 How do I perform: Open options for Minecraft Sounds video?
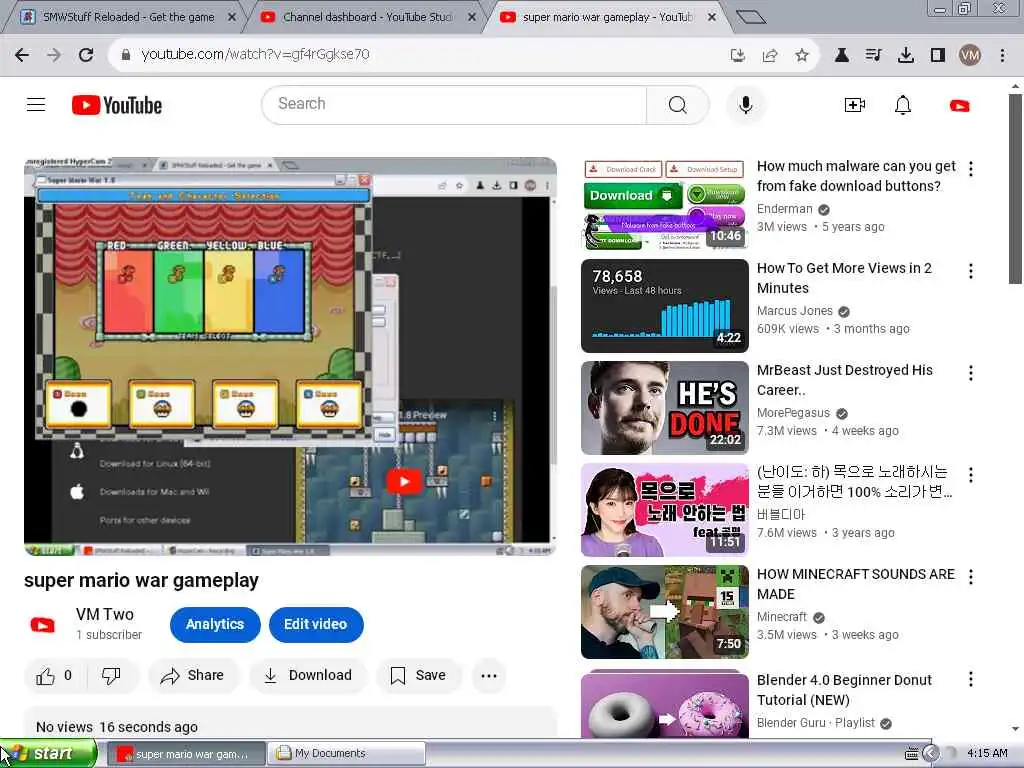pyautogui.click(x=971, y=577)
